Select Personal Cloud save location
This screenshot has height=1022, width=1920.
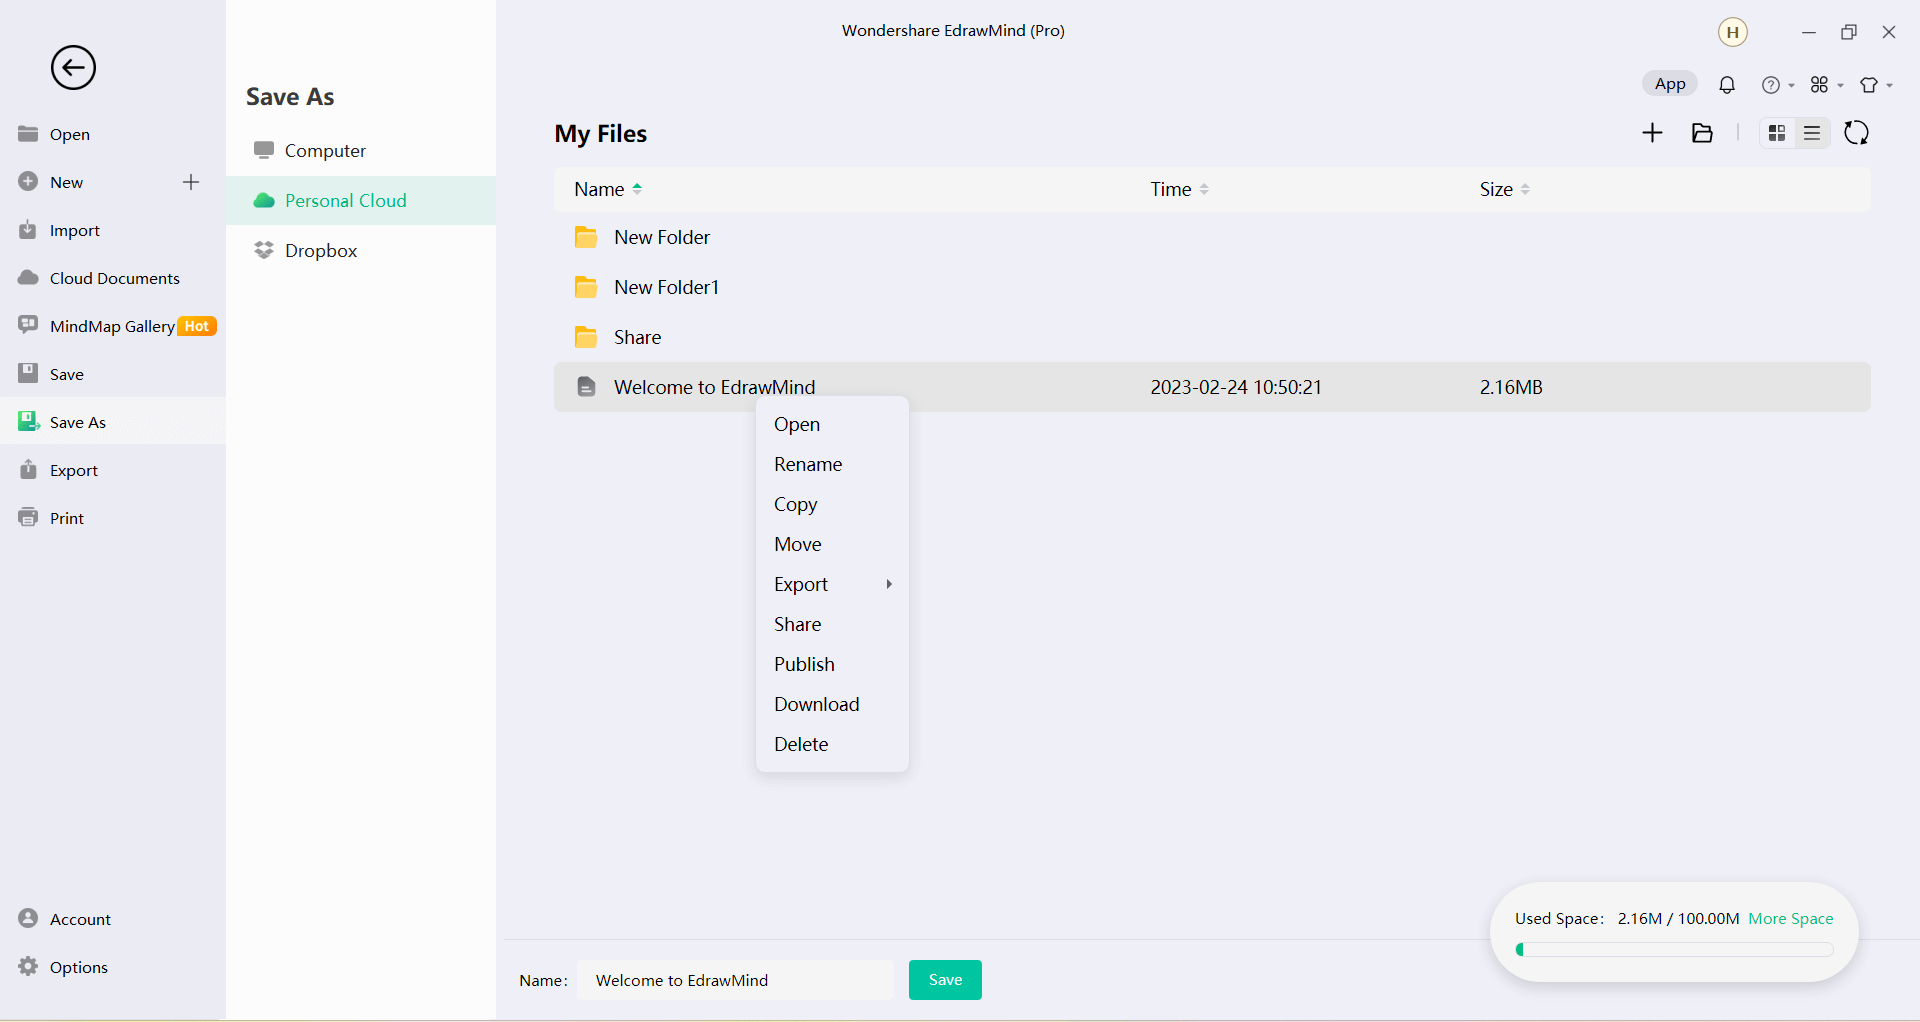[361, 200]
